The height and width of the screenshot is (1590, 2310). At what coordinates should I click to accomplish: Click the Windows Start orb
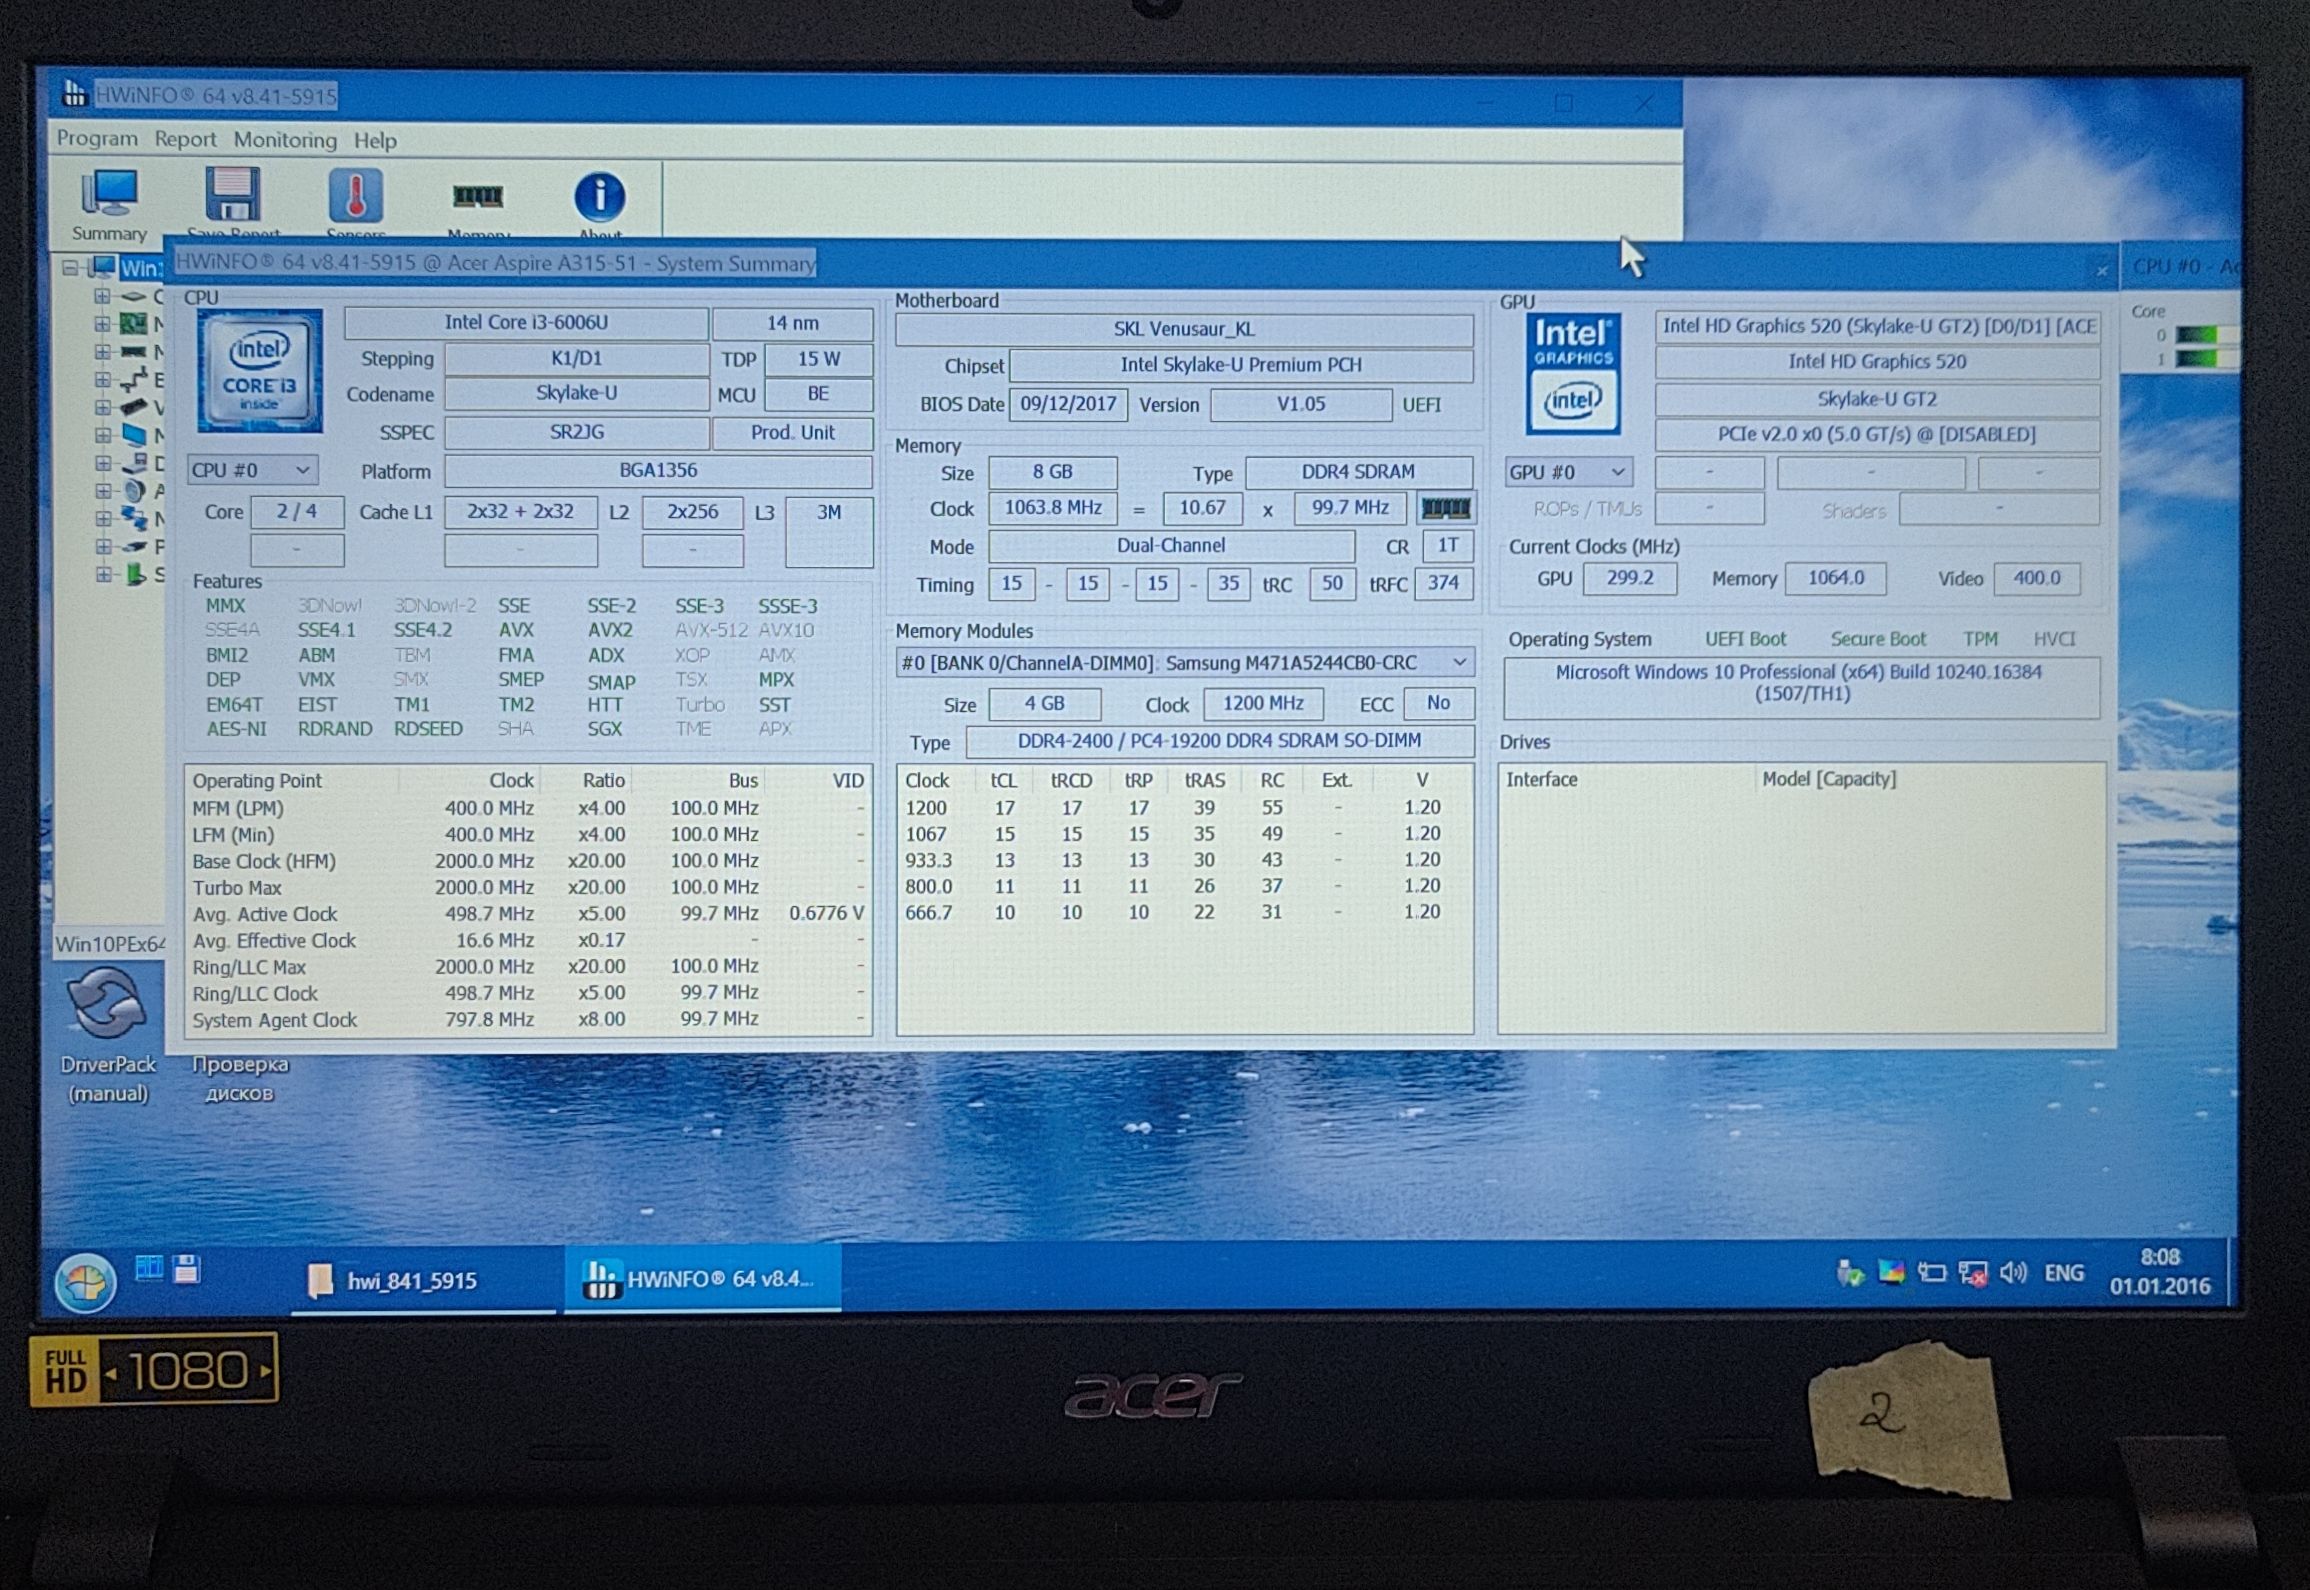pyautogui.click(x=86, y=1281)
